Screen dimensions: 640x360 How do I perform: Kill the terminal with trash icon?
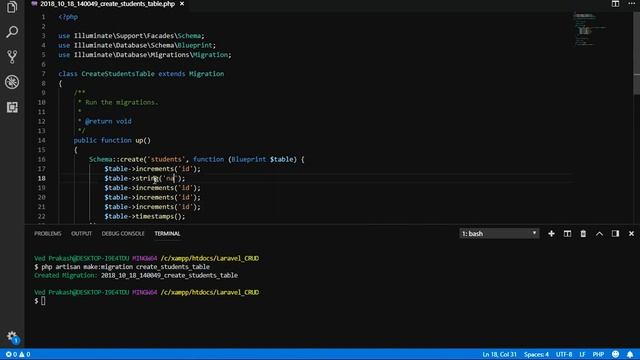click(x=583, y=233)
